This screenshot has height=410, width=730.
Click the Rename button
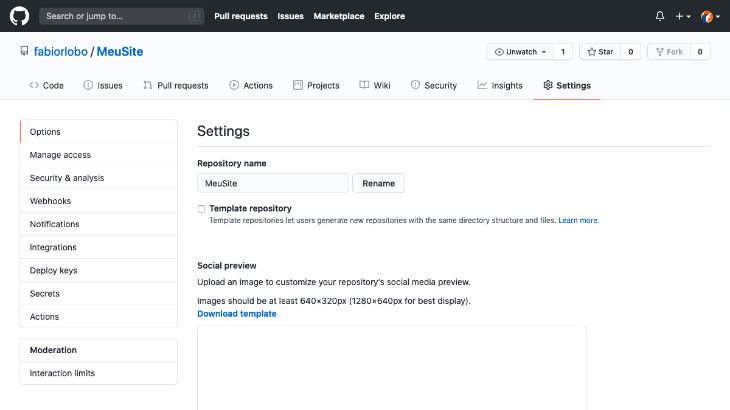pos(379,183)
